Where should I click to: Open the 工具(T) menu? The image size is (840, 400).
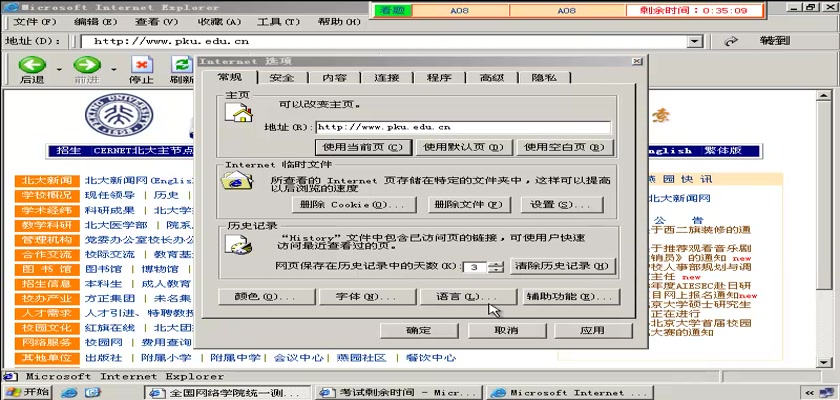click(278, 22)
